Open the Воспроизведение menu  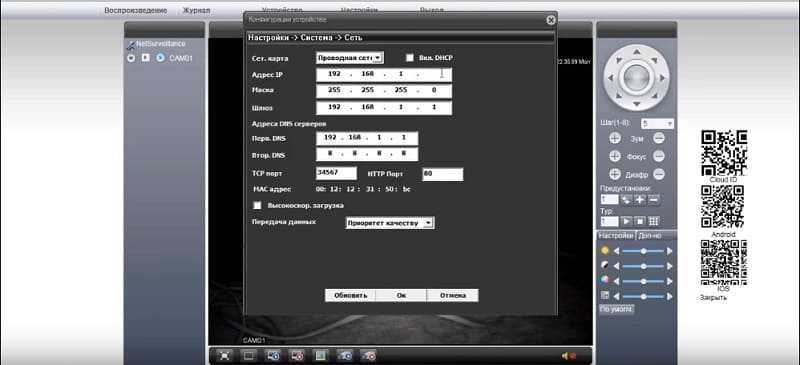click(135, 10)
